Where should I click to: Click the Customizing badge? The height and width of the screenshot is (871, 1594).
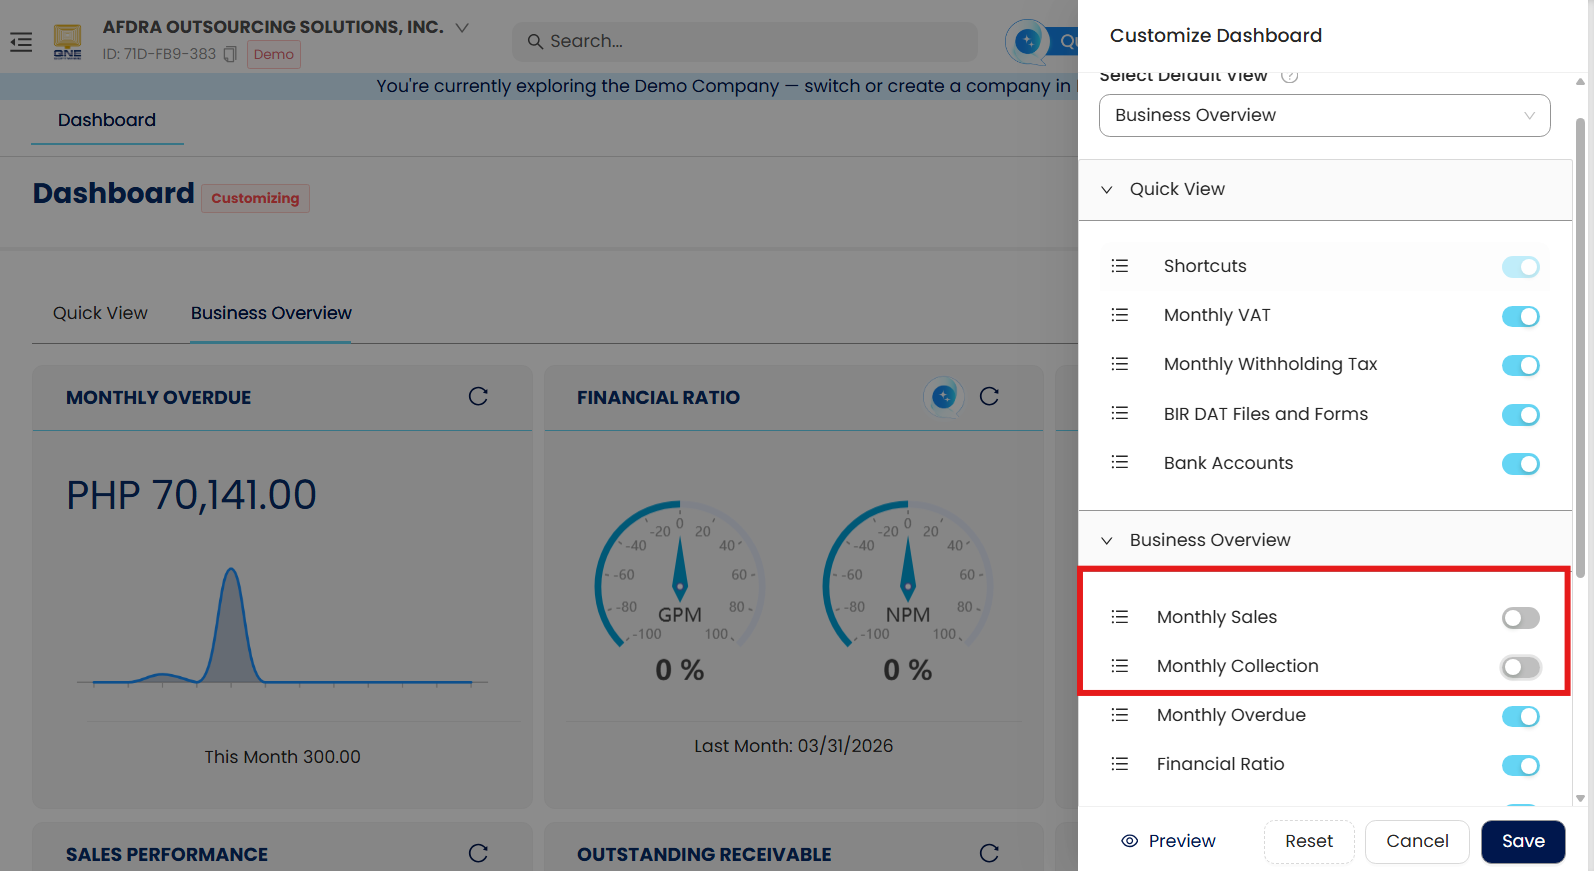point(255,198)
